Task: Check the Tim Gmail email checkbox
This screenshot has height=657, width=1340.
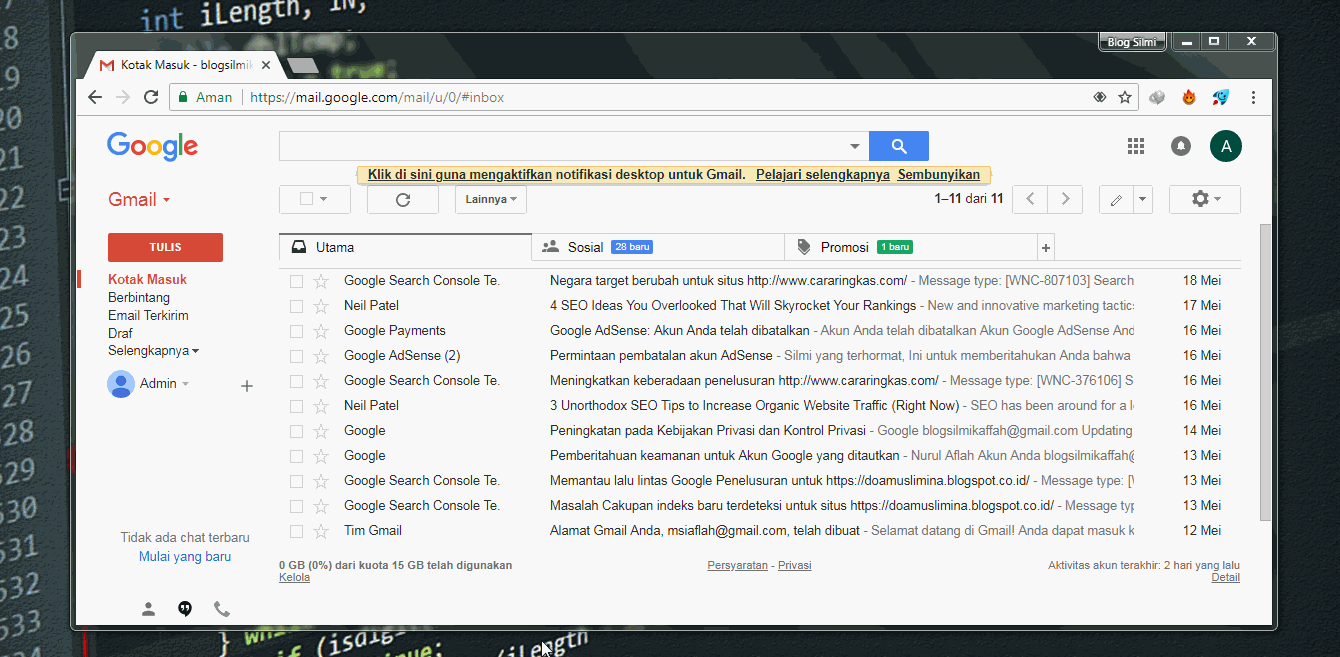Action: coord(296,531)
